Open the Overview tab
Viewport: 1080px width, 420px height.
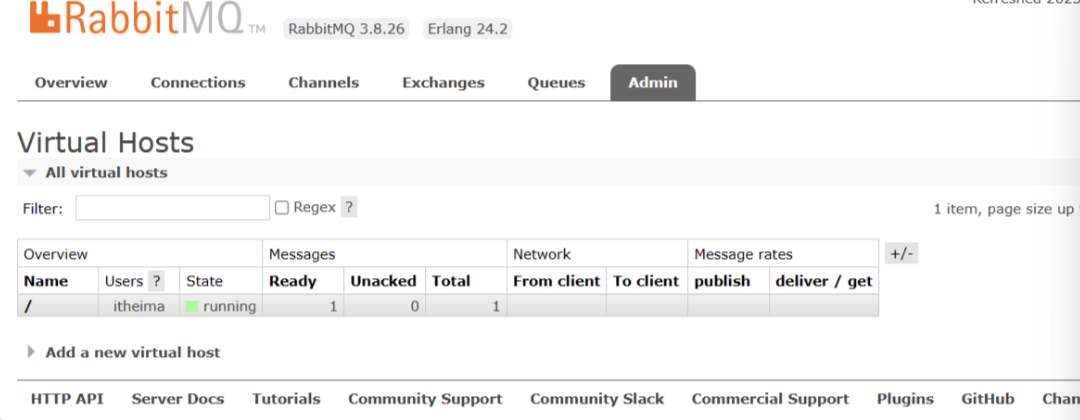[71, 83]
